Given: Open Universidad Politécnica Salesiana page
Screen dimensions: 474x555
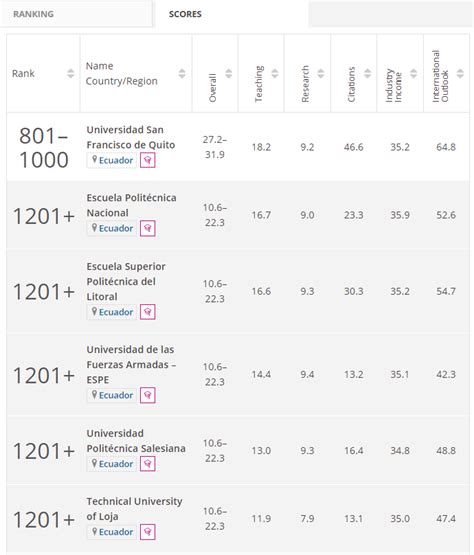Looking at the screenshot, I should point(136,441).
